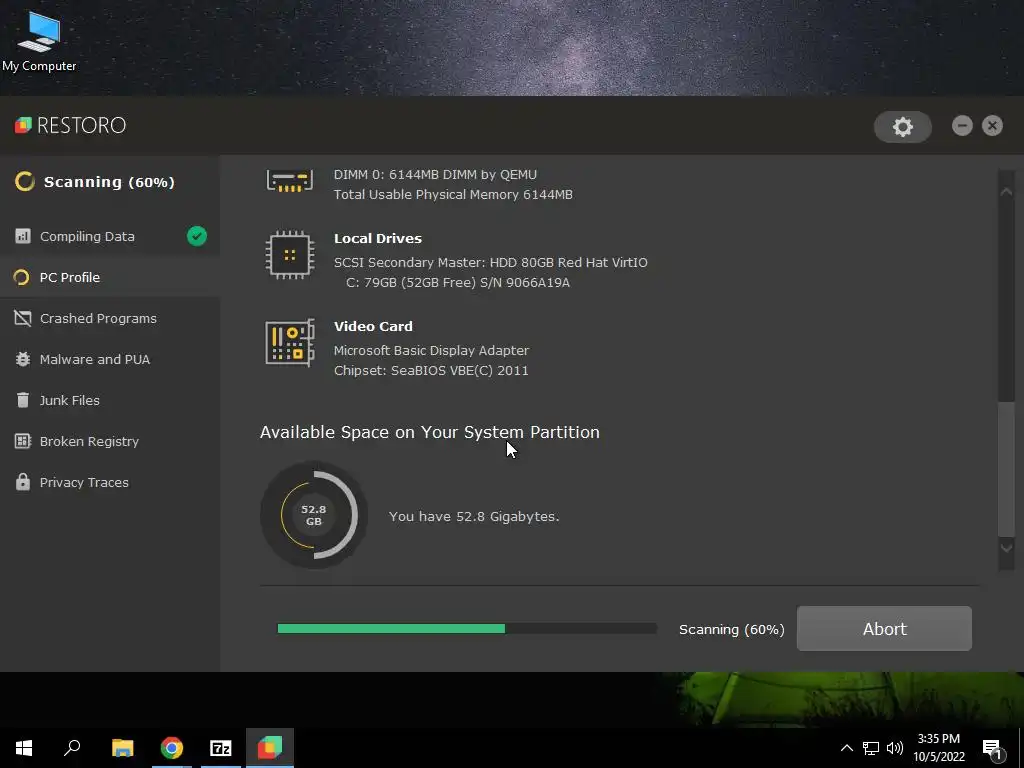Click the Restoro taskbar icon
The image size is (1024, 768).
pos(270,748)
